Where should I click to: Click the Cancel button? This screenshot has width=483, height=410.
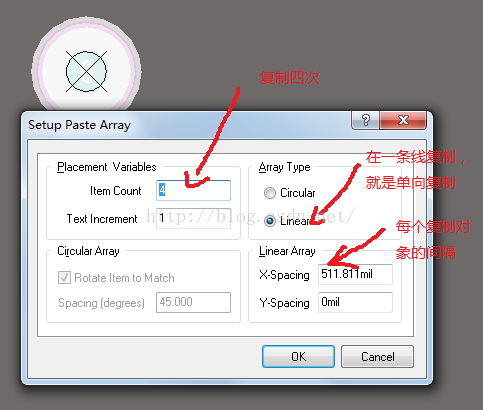coord(377,357)
